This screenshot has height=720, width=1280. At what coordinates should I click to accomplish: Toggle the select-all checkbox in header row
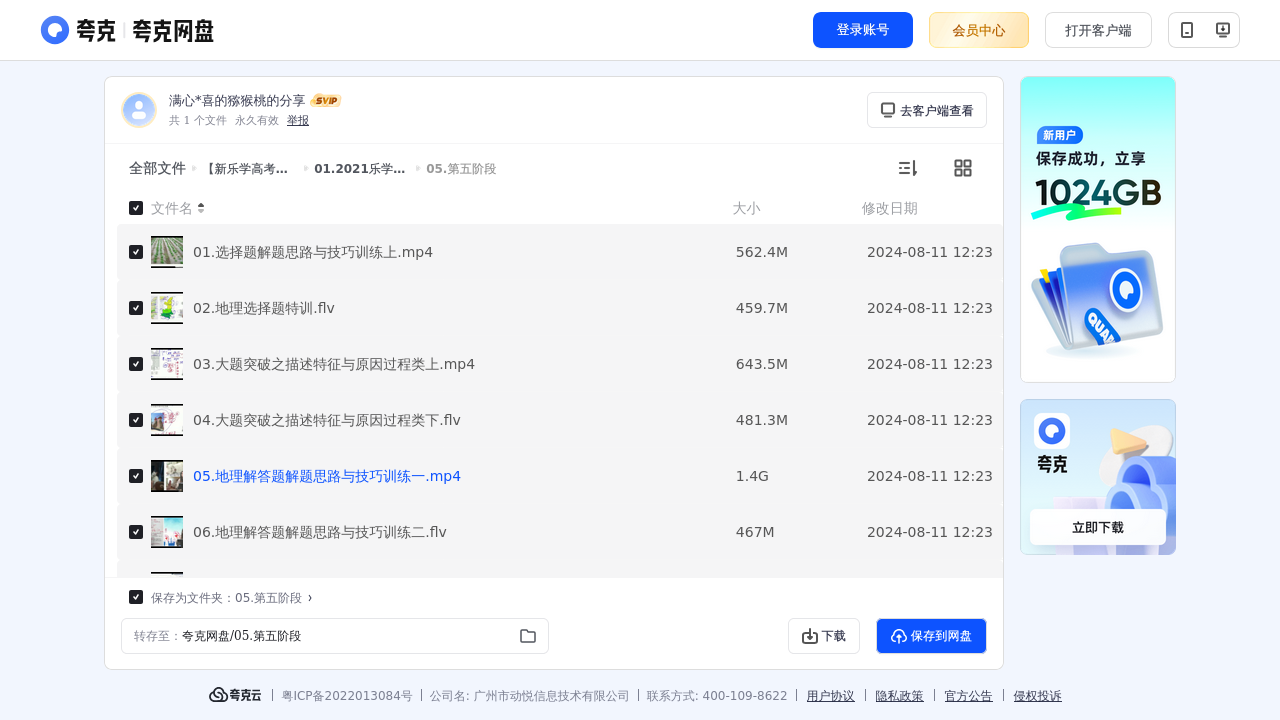click(x=136, y=208)
